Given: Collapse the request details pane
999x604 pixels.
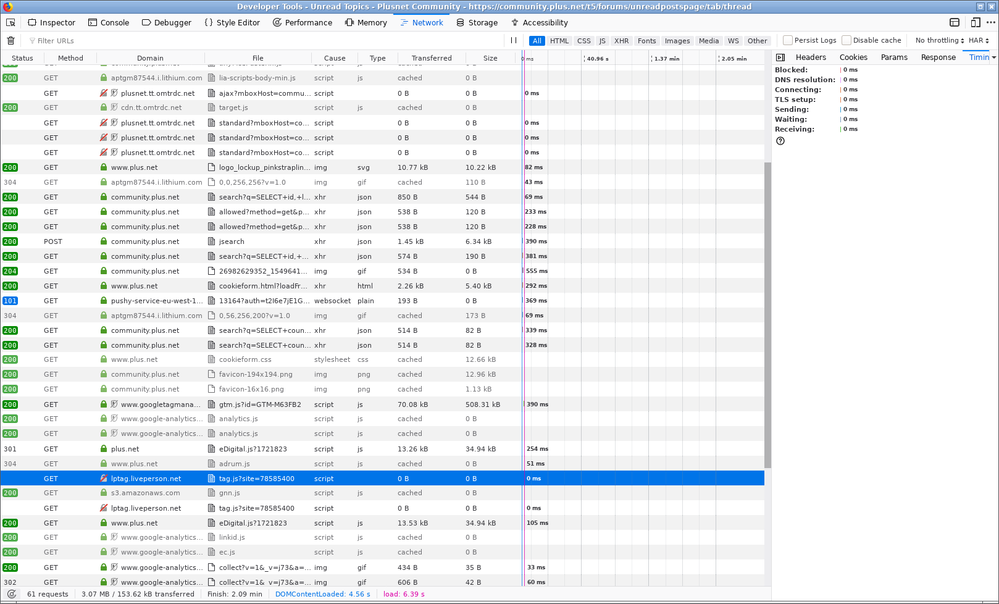Looking at the screenshot, I should (781, 57).
